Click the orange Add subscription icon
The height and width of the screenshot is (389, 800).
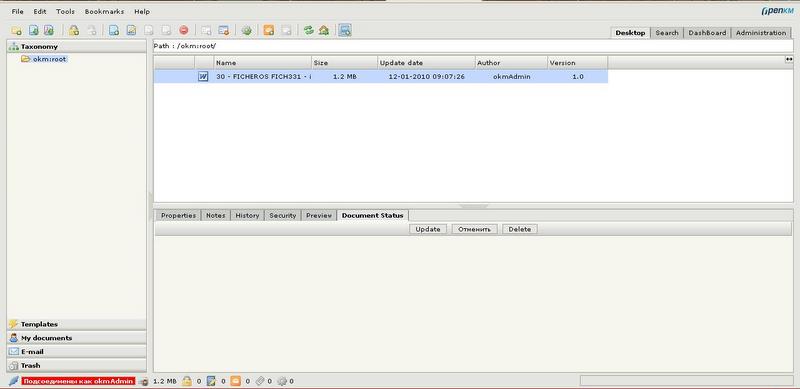[269, 31]
